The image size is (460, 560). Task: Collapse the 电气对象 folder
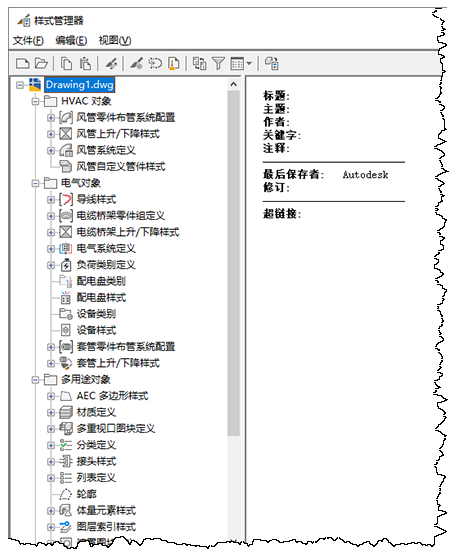click(35, 184)
